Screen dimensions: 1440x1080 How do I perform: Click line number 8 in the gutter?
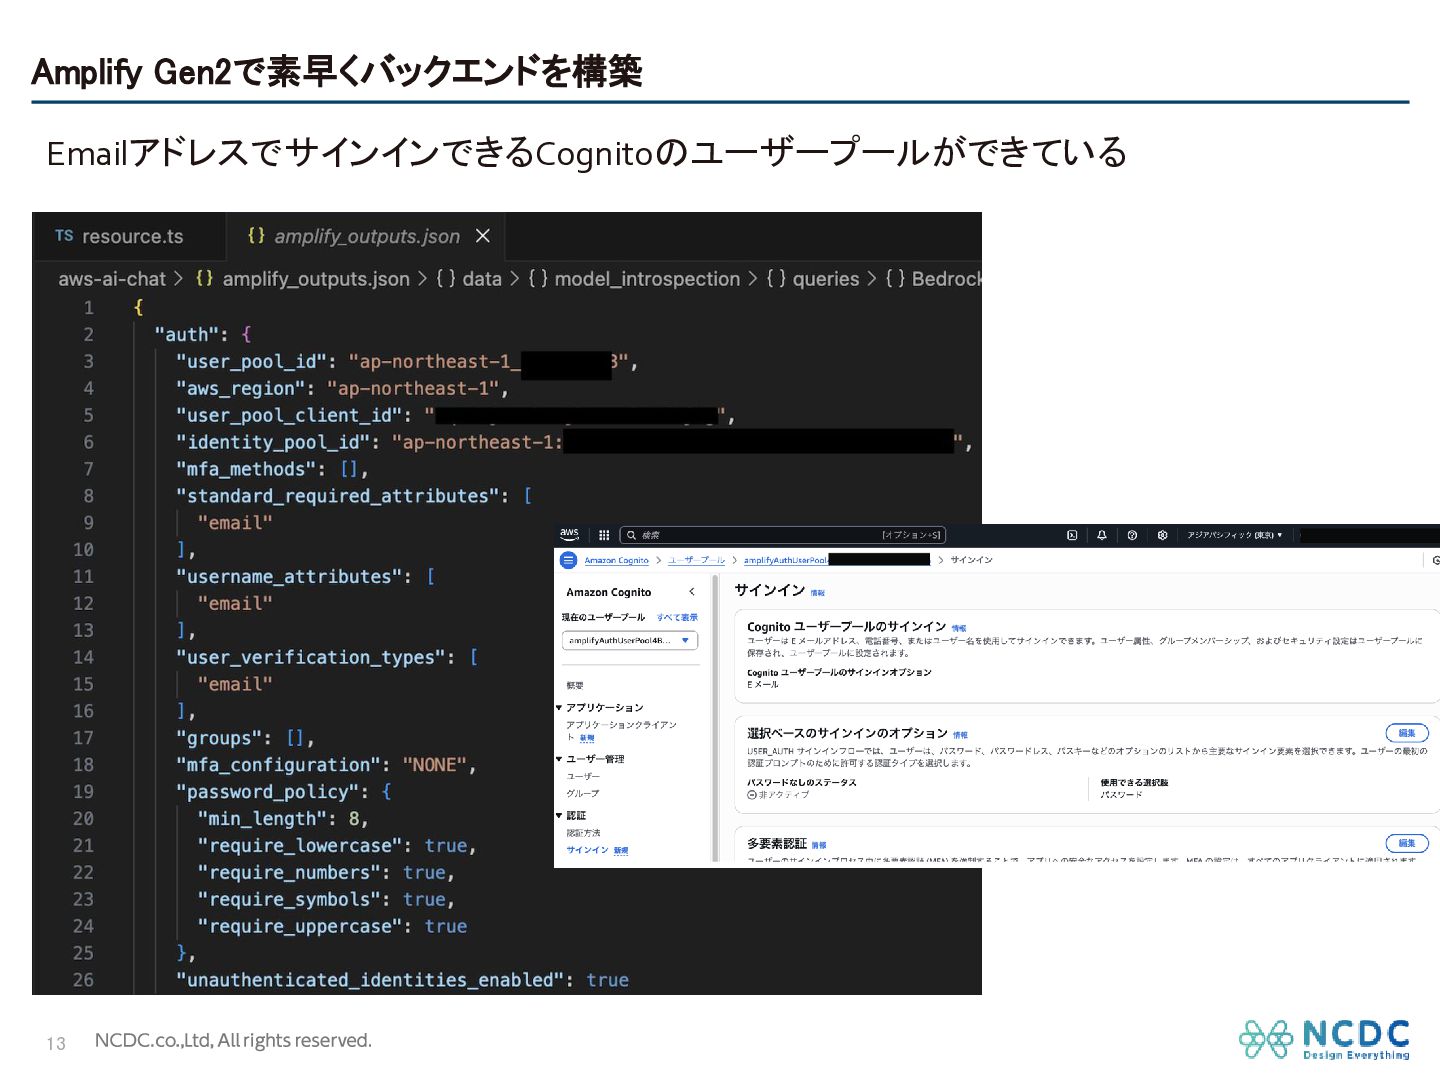point(88,496)
